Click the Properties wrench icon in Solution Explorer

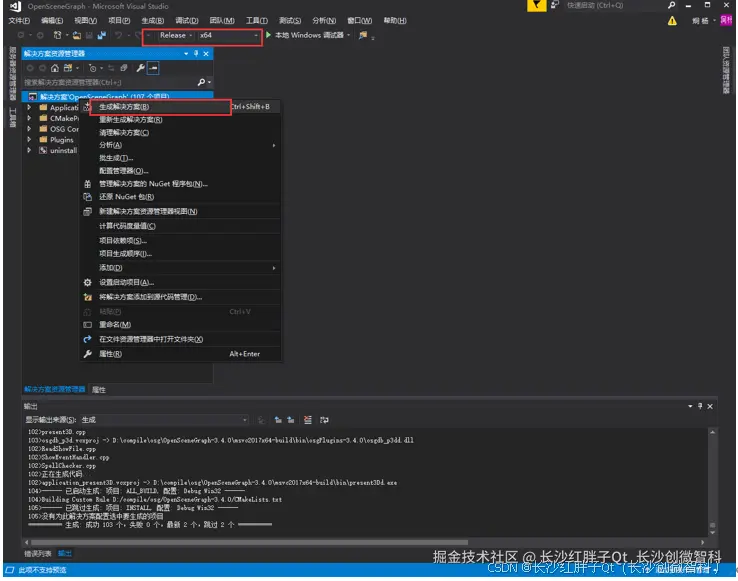click(140, 68)
